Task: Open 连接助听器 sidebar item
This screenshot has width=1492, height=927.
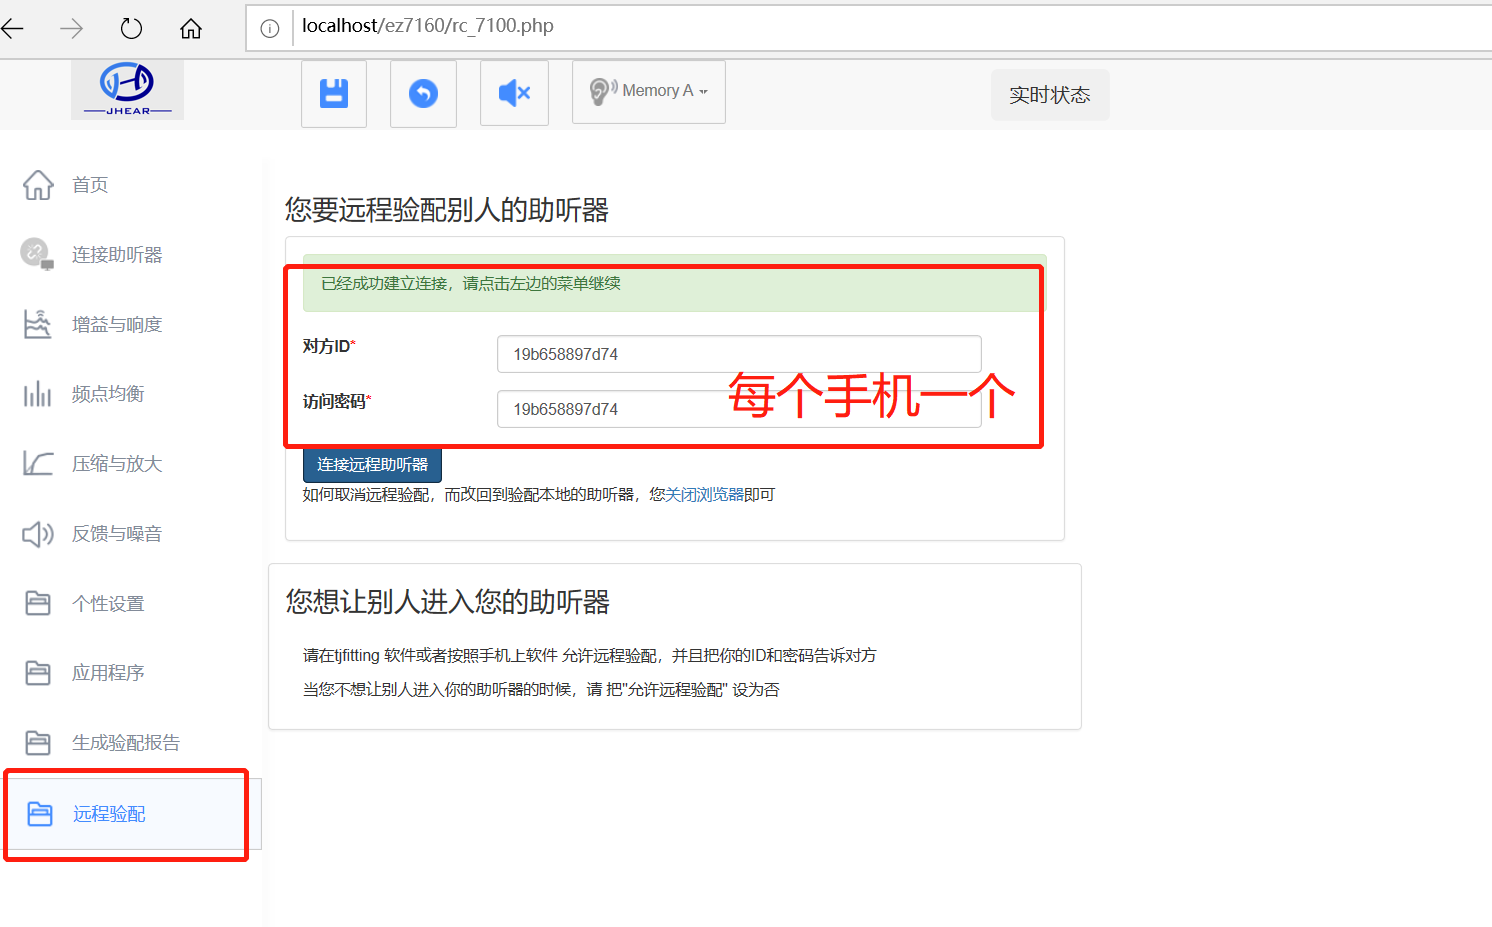Action: pos(116,255)
